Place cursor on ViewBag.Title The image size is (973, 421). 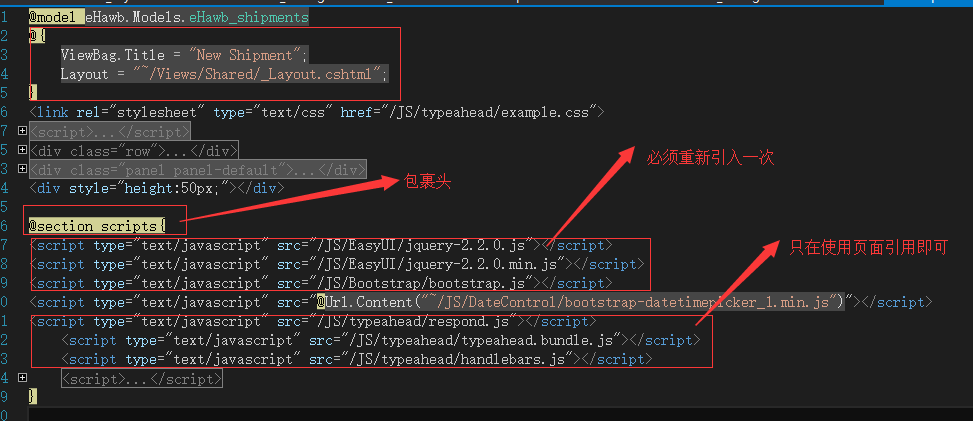coord(113,55)
